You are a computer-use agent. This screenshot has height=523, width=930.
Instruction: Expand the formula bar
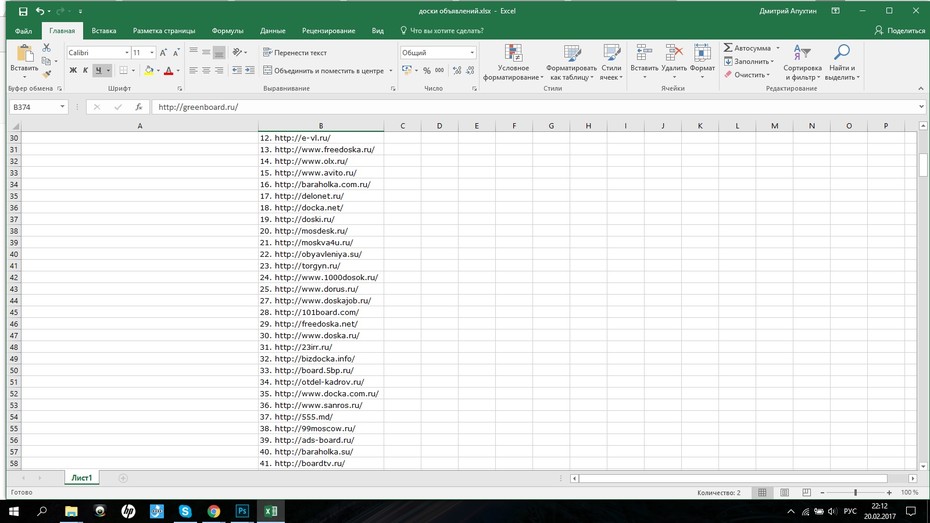921,107
